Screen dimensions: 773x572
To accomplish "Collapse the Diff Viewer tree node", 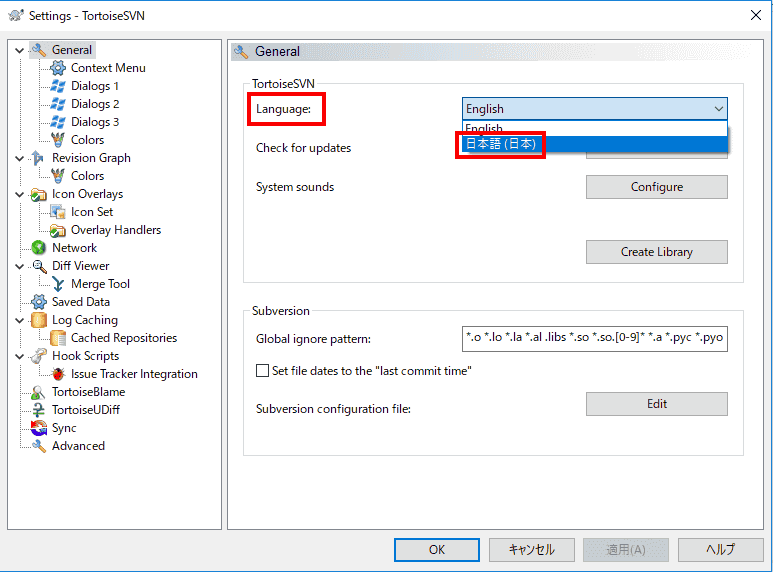I will (19, 266).
